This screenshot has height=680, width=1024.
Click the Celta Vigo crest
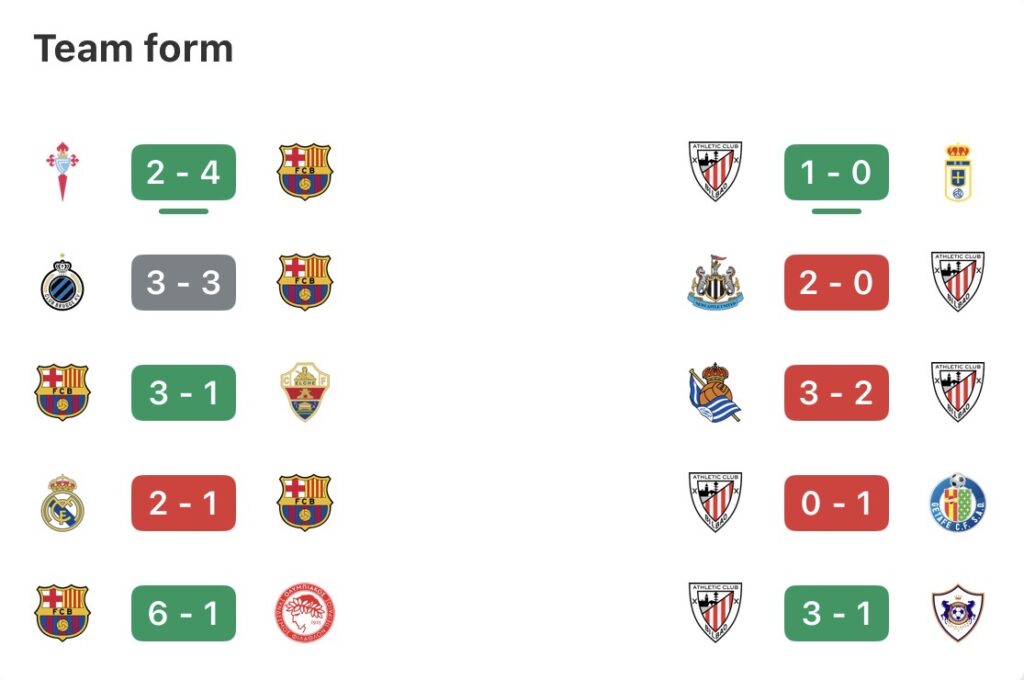tap(63, 172)
